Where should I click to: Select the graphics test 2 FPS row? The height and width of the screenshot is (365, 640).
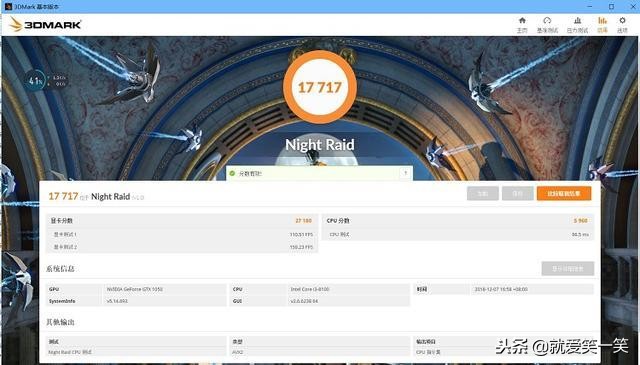(182, 247)
